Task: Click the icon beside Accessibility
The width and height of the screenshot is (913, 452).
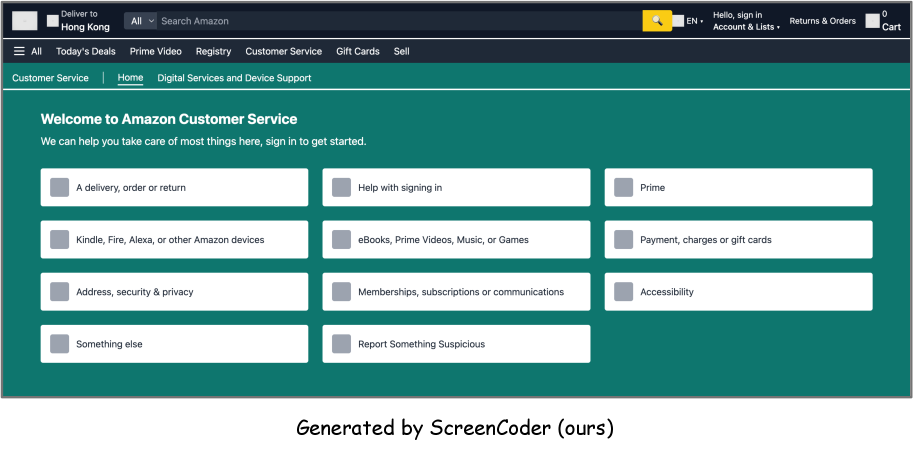Action: coord(623,292)
